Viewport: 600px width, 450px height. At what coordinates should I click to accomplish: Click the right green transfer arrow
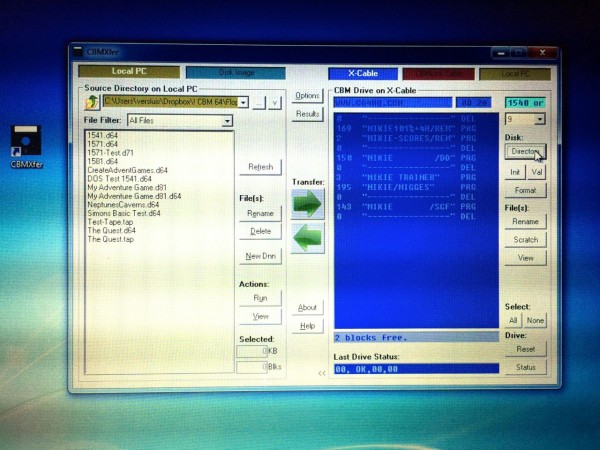point(307,204)
